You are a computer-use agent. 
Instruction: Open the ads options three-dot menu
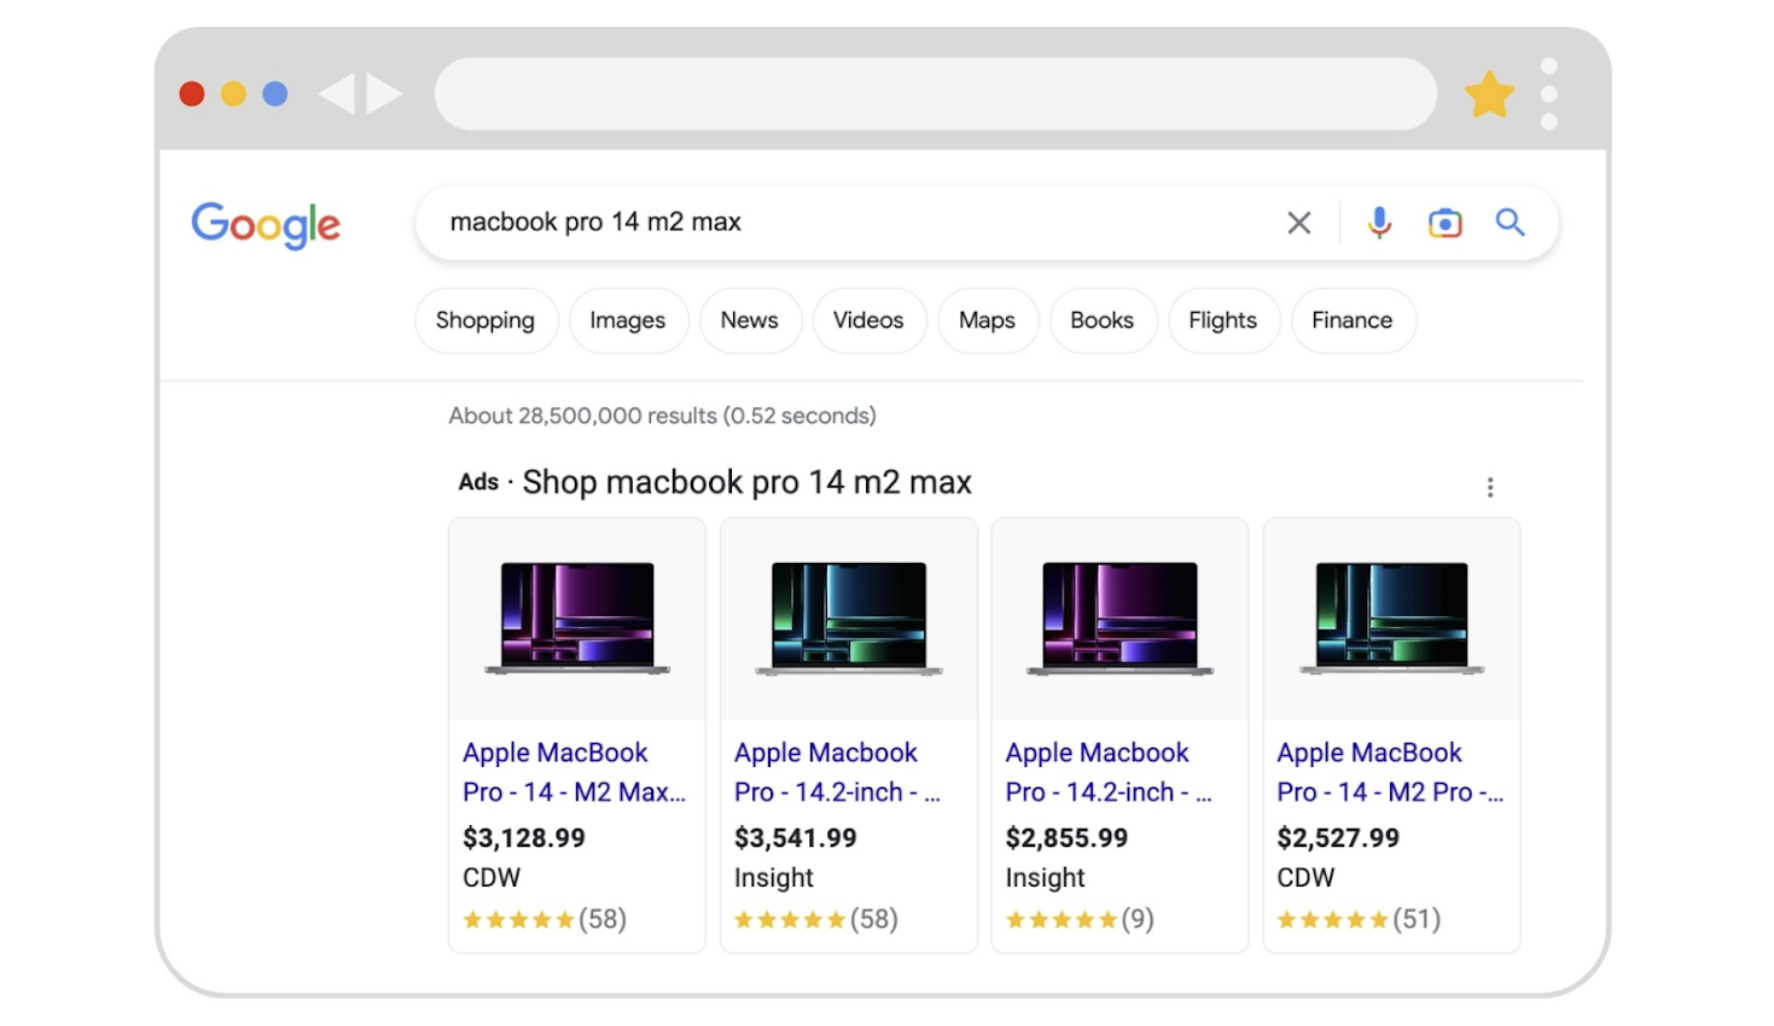[x=1490, y=487]
